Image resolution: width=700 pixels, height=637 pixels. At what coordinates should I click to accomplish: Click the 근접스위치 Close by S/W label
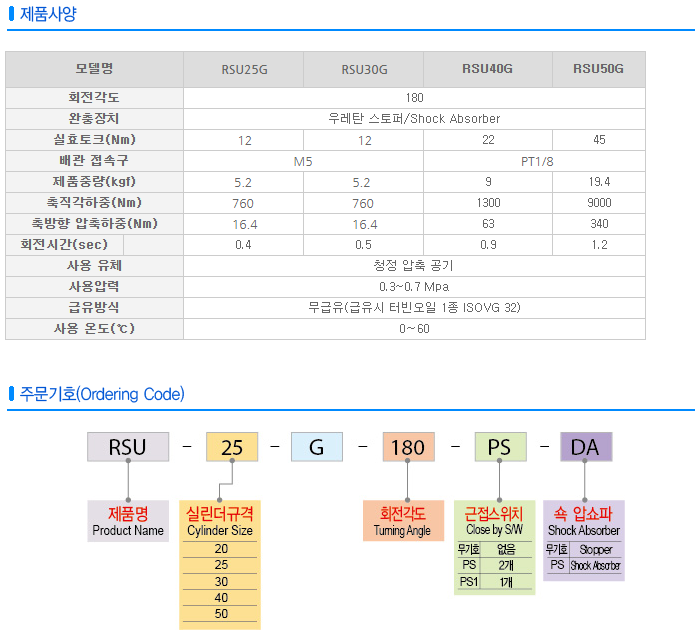[x=494, y=521]
